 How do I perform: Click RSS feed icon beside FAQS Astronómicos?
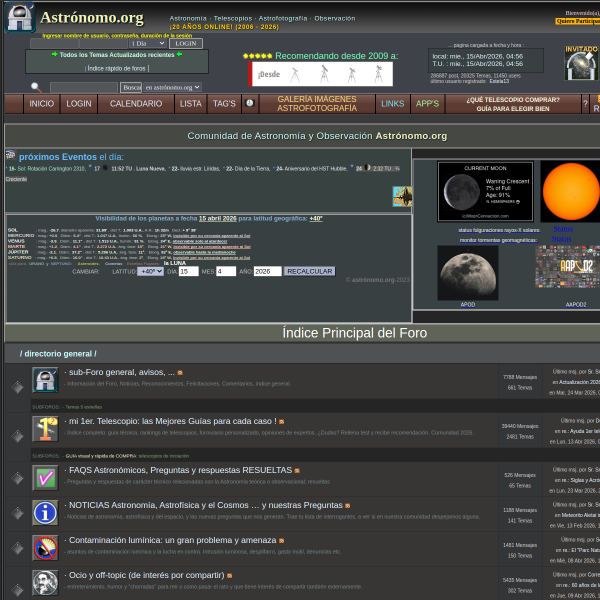tap(297, 471)
